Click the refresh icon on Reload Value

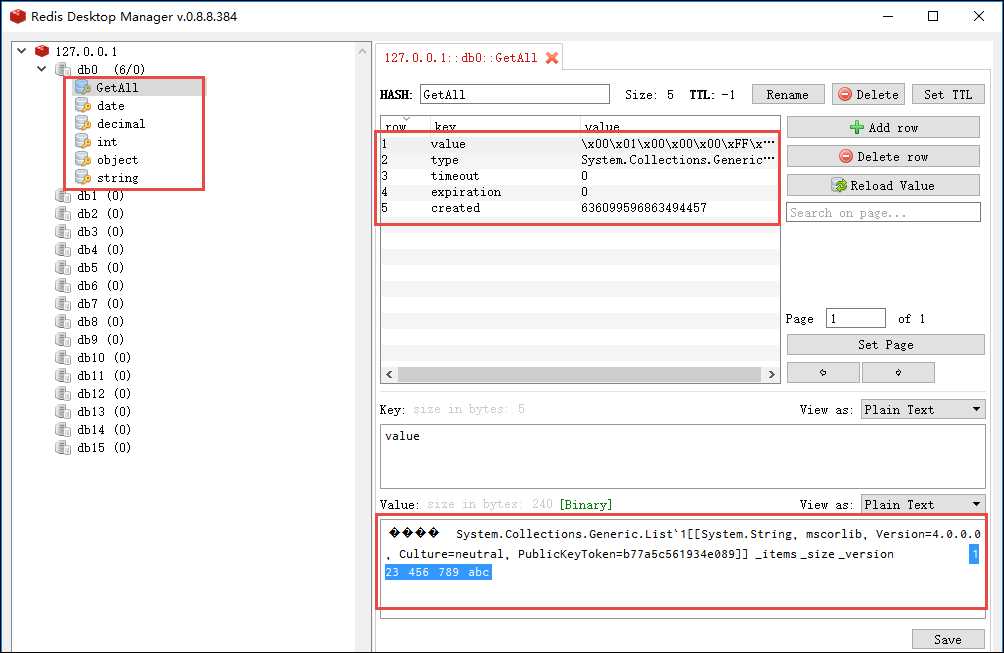tap(839, 186)
